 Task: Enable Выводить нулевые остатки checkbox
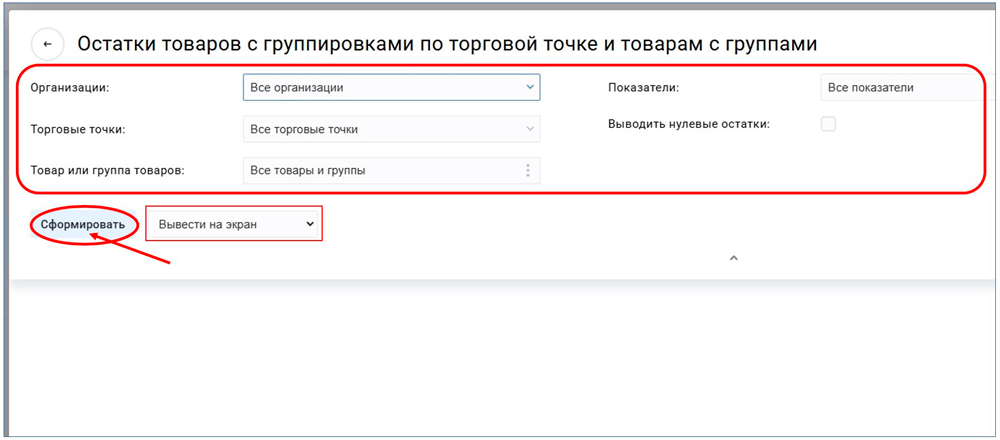click(828, 124)
